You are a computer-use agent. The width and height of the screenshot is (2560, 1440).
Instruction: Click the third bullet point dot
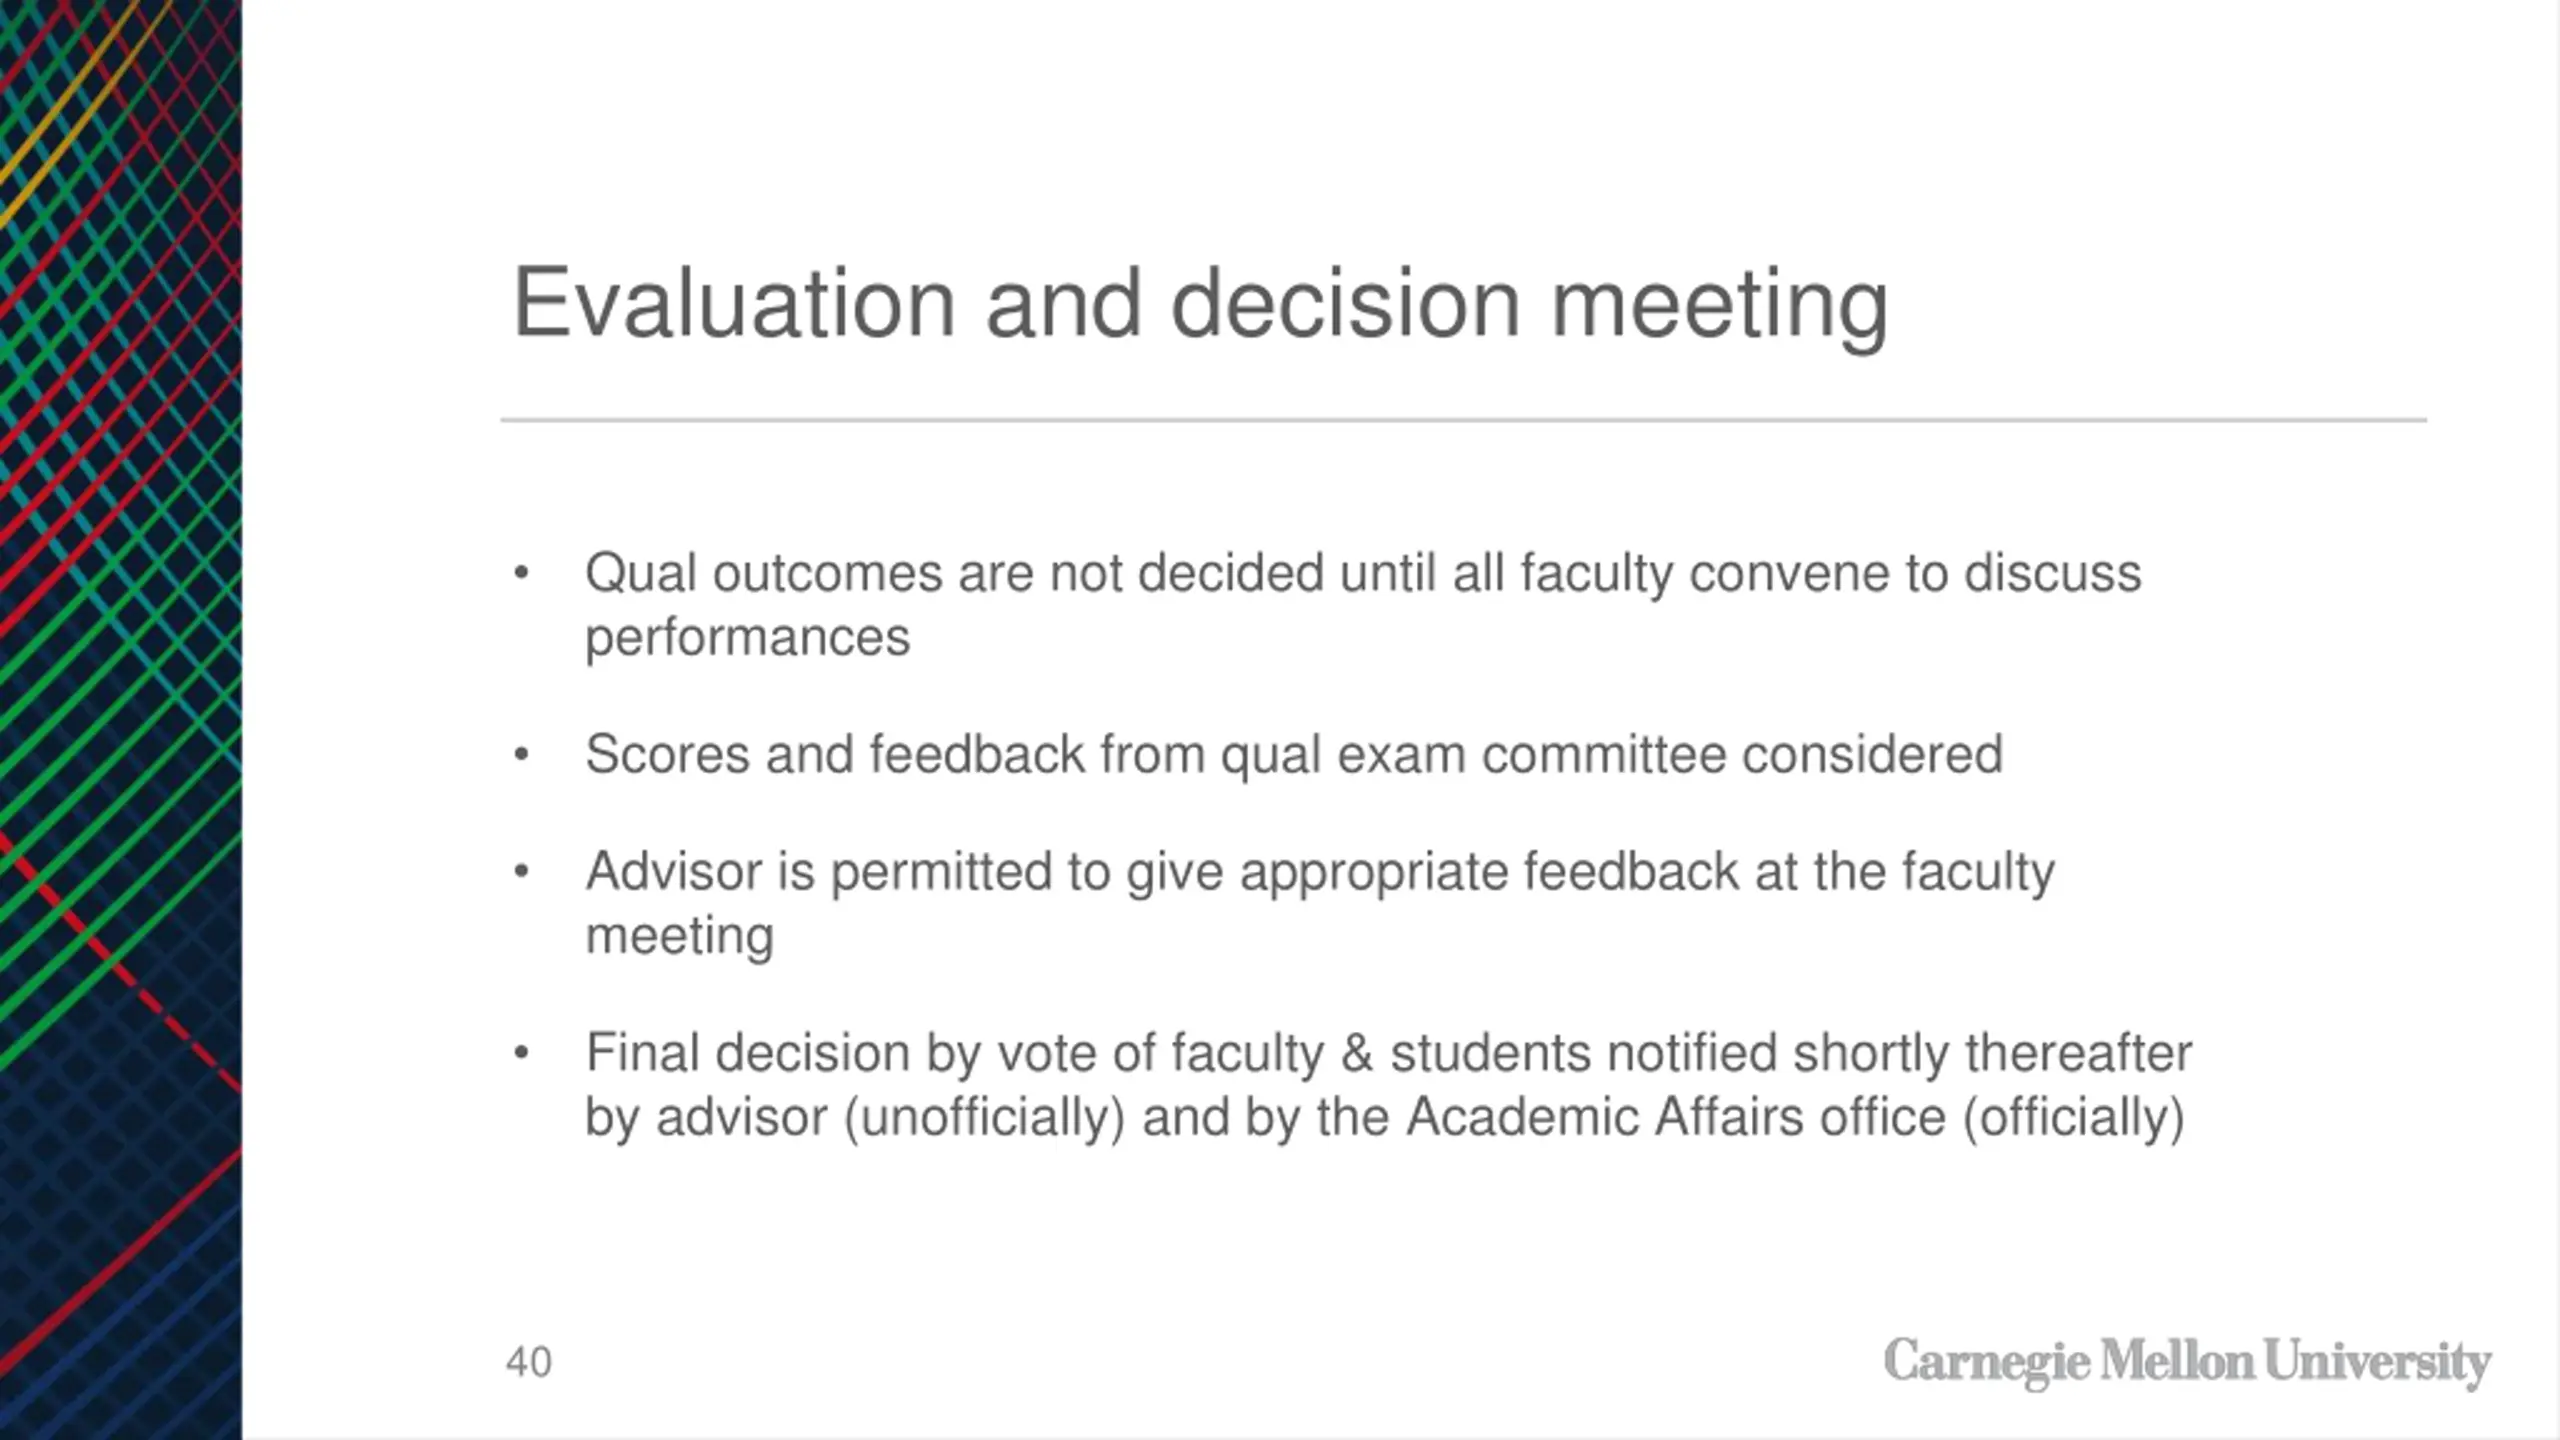(x=520, y=872)
